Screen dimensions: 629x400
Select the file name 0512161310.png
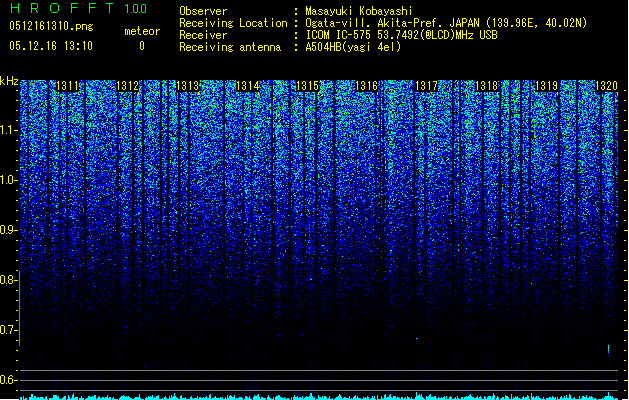(51, 26)
